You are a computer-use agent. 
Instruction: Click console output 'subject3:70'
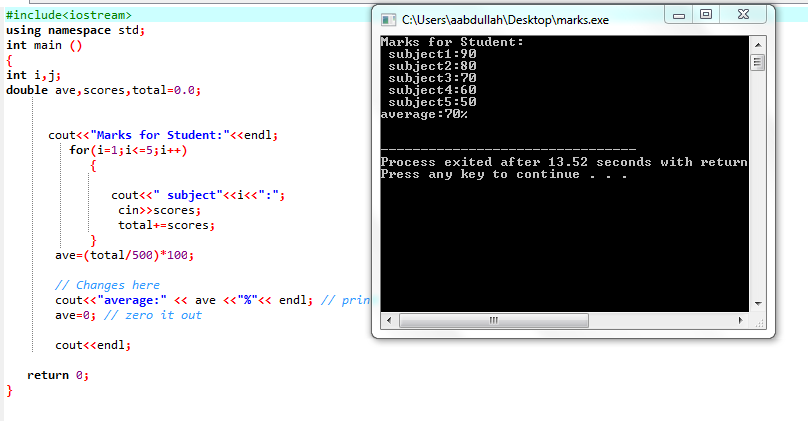pos(432,78)
